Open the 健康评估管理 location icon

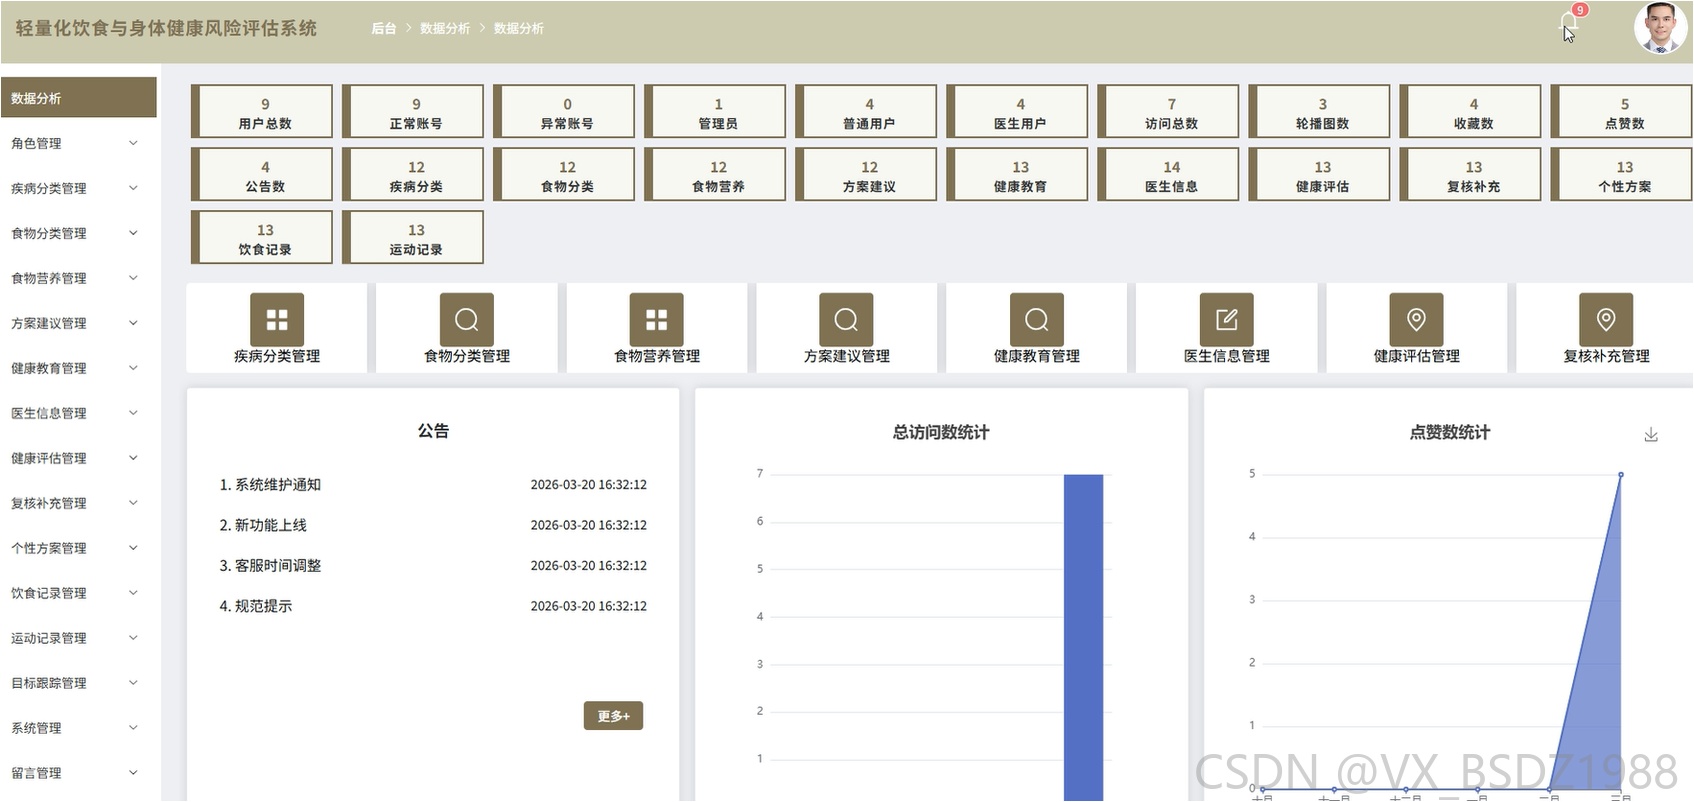1416,319
